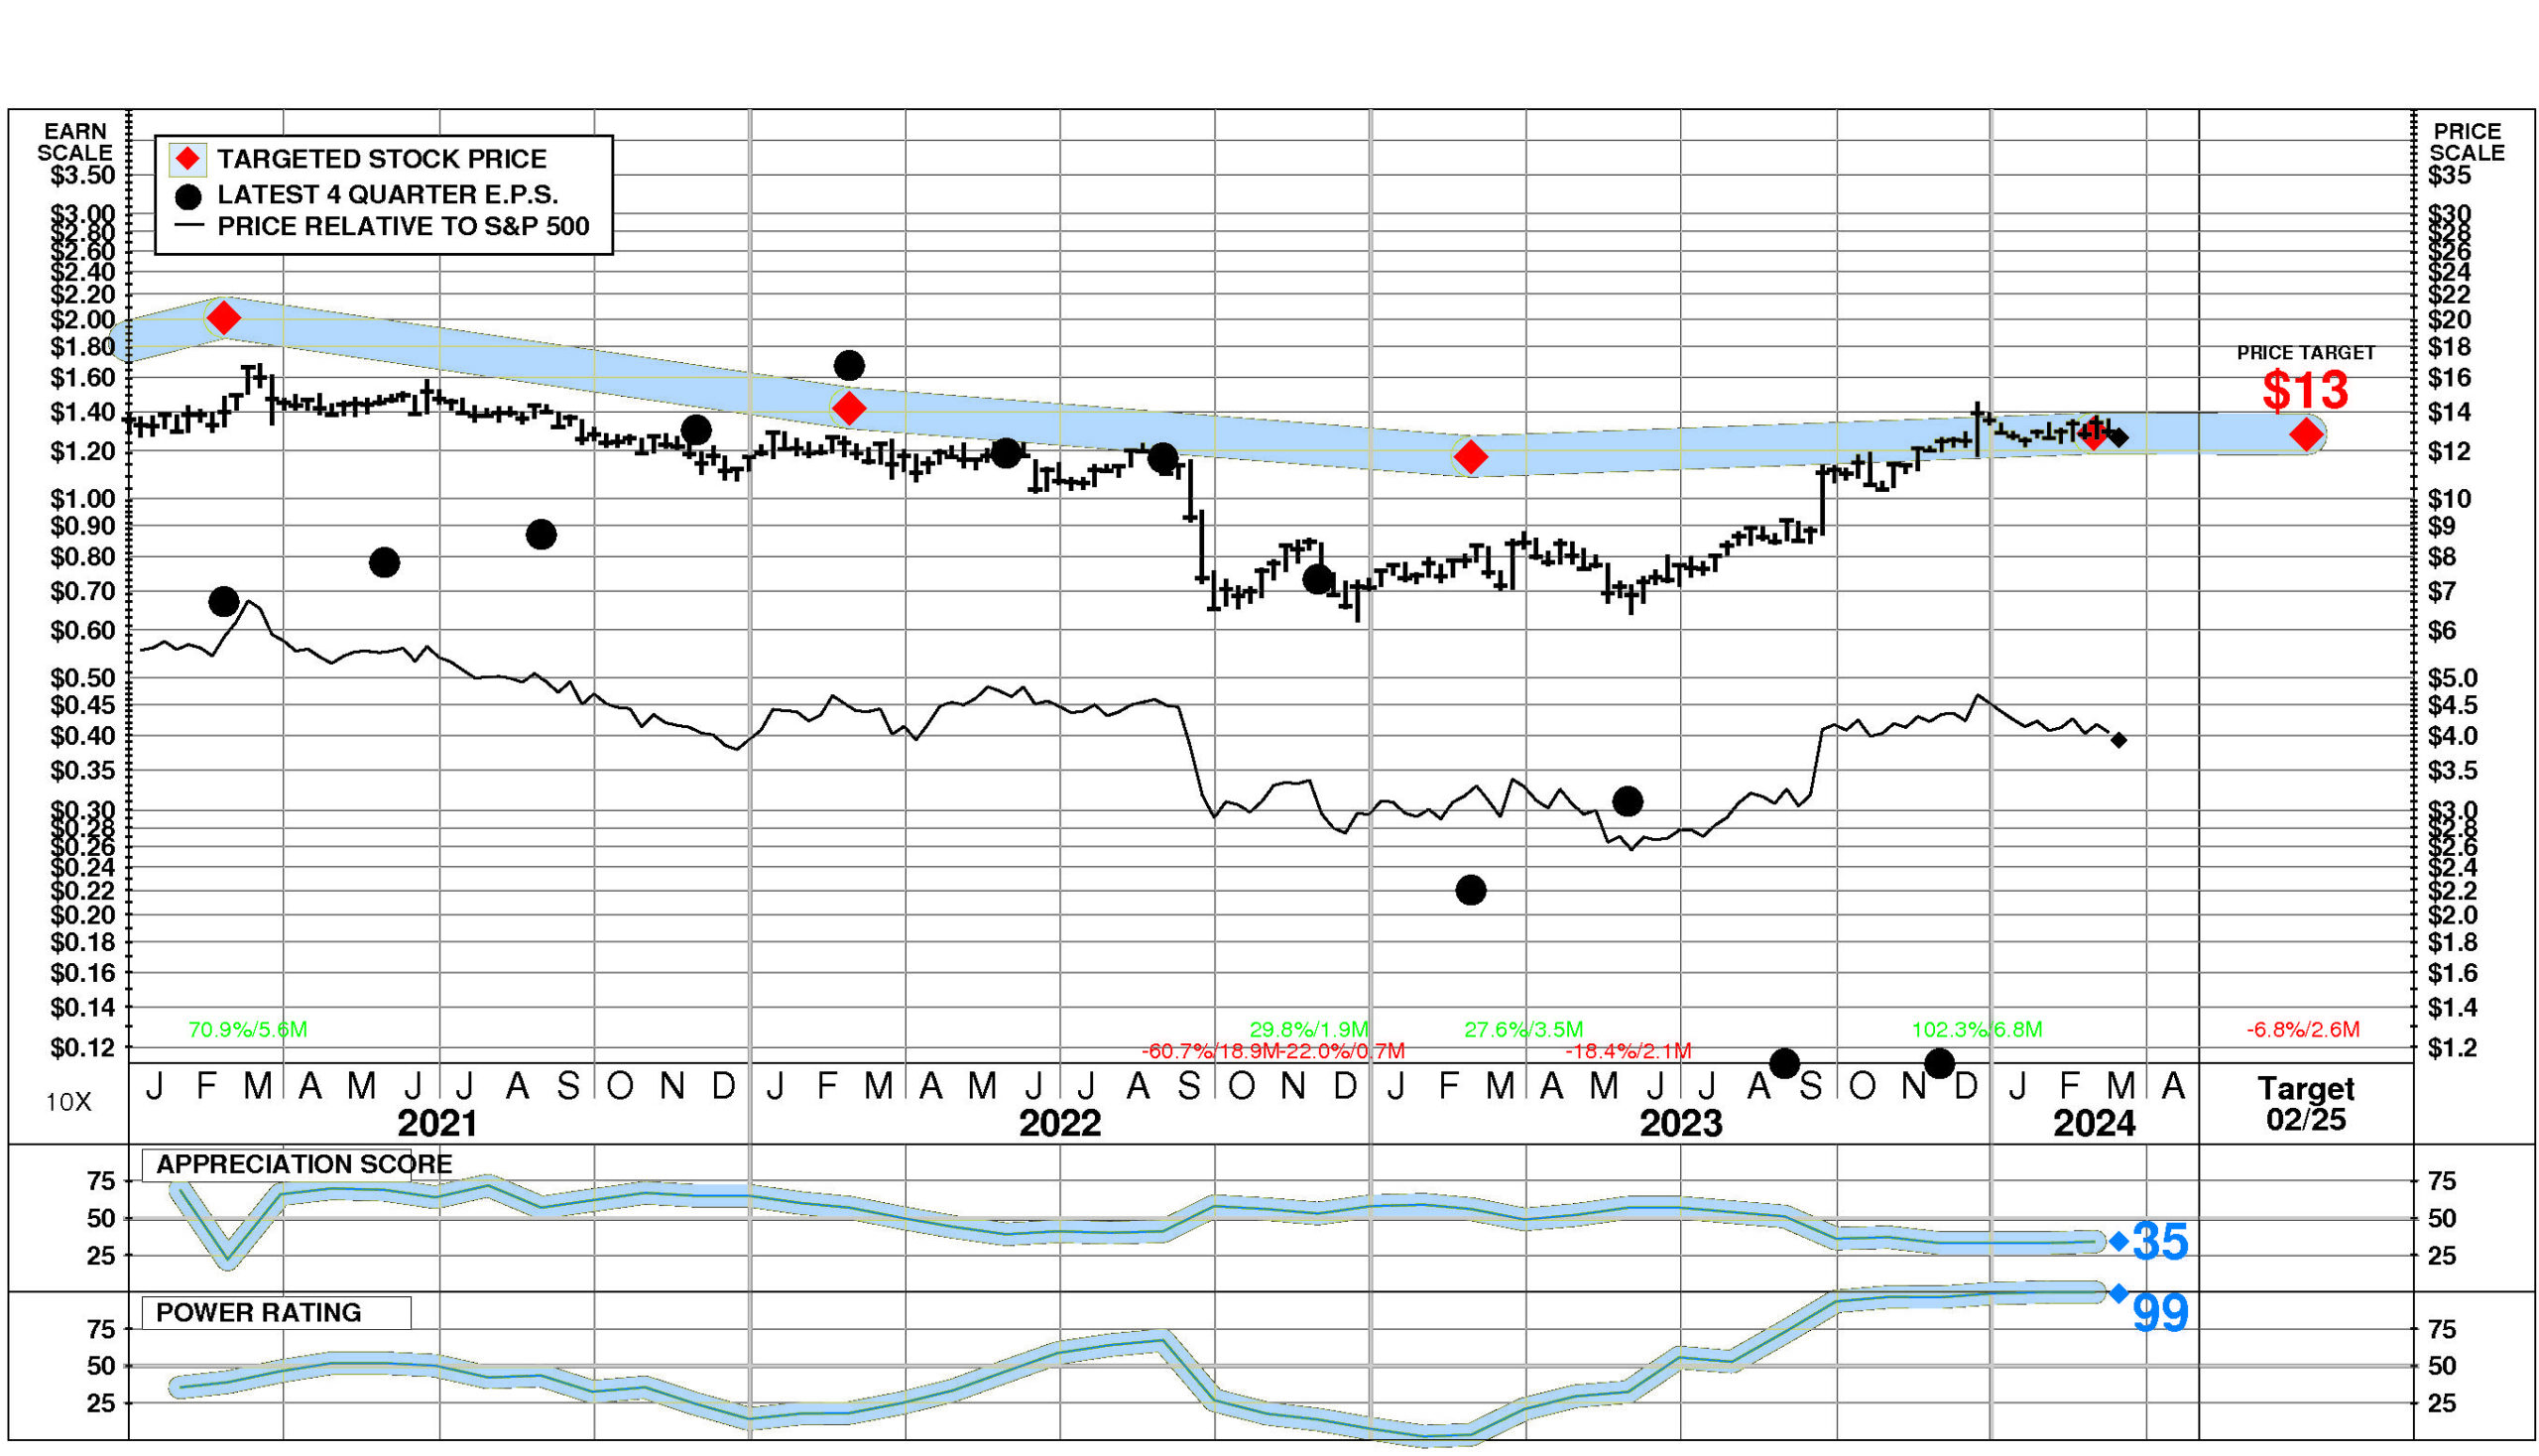Click the red -6.8%/2.6M annotation
Viewport: 2539px width, 1456px height.
tap(2302, 1029)
